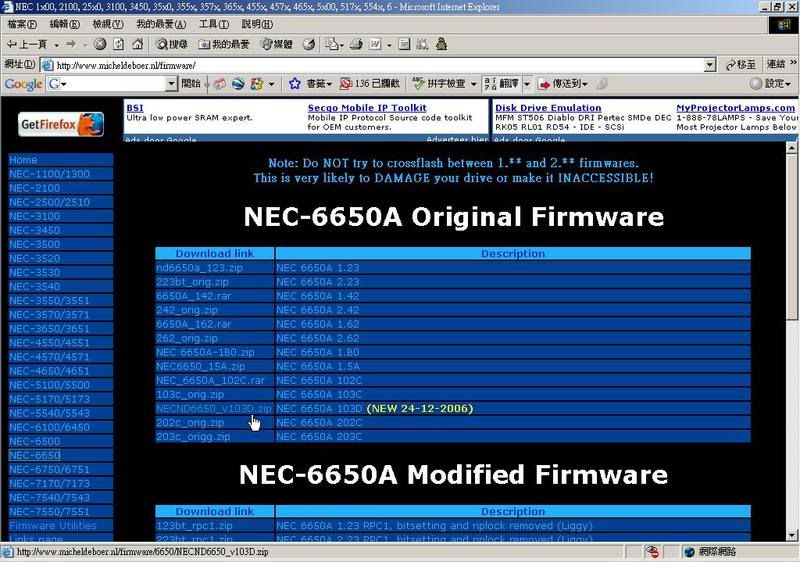800x562 pixels.
Task: Click the Go (移至) button
Action: pyautogui.click(x=740, y=65)
